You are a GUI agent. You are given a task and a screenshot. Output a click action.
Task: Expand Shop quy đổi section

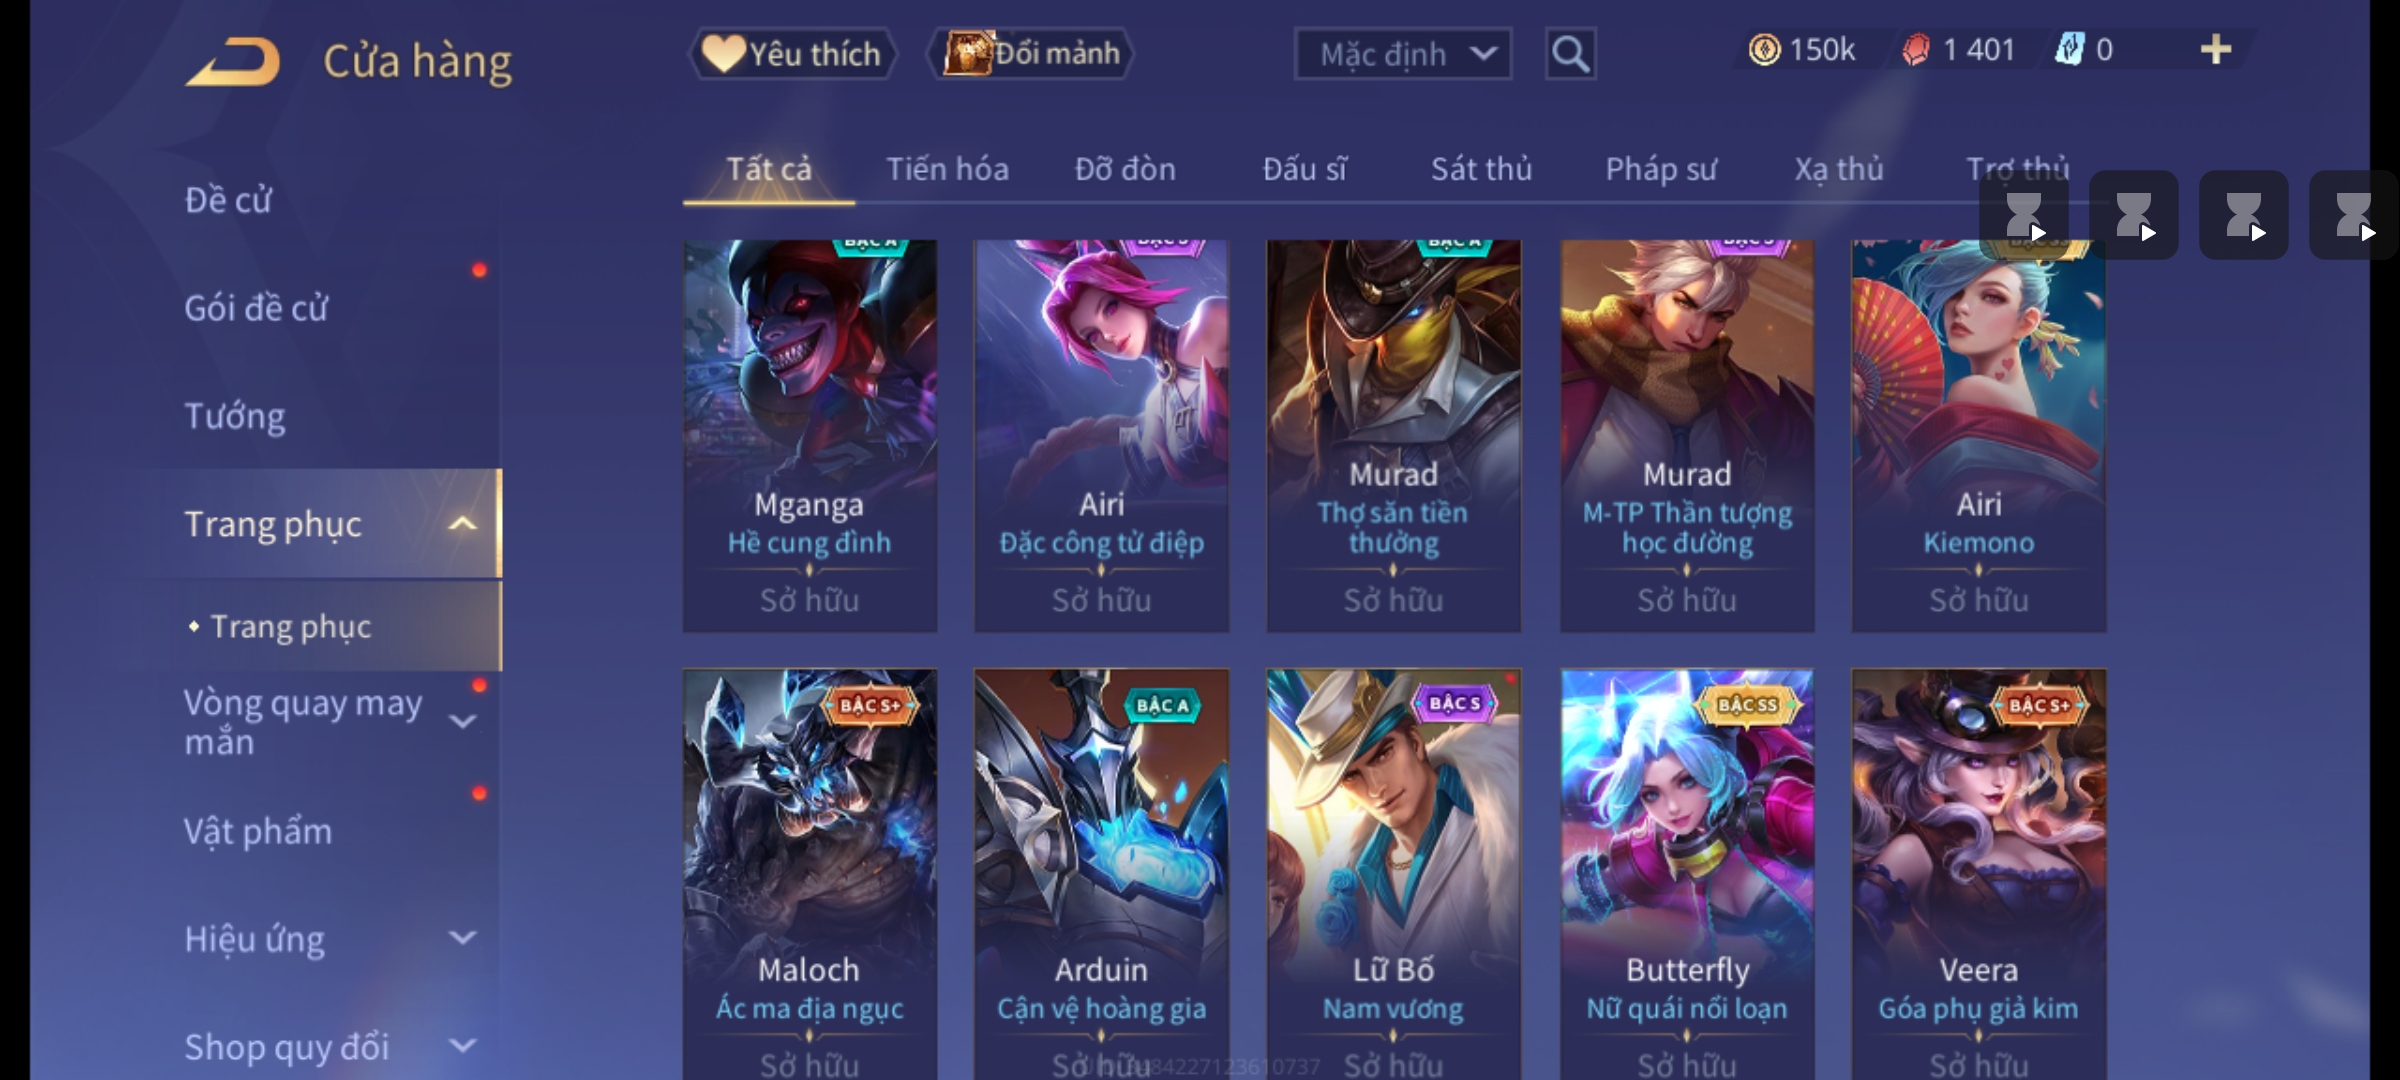tap(463, 1046)
